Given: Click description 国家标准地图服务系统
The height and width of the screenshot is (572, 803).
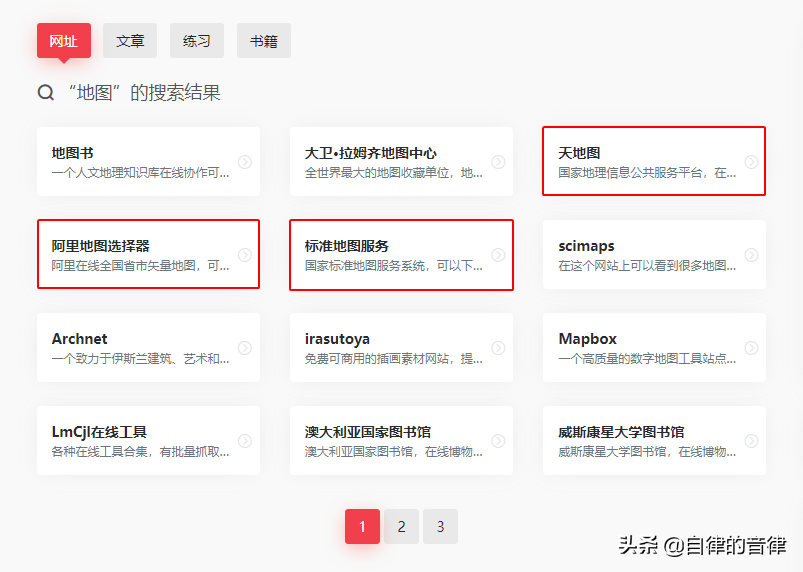Looking at the screenshot, I should click(393, 266).
